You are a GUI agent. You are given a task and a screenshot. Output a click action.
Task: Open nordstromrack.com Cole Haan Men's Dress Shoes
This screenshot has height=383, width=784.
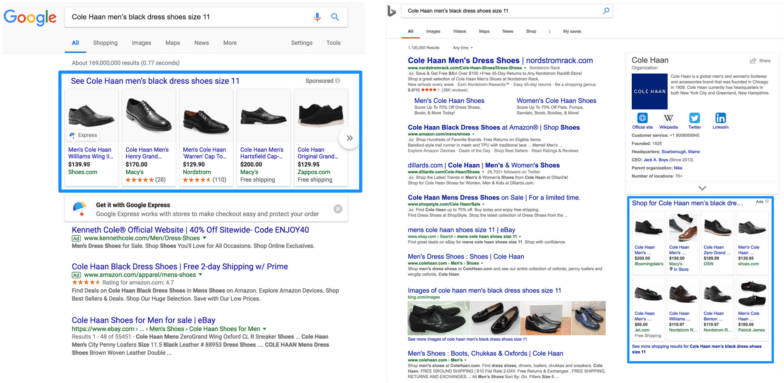tap(500, 60)
